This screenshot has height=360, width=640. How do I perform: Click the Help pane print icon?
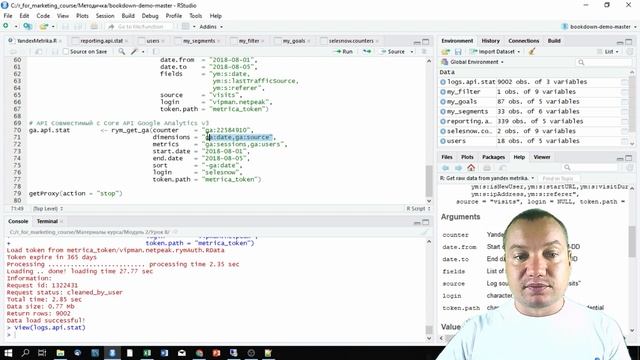tap(487, 168)
